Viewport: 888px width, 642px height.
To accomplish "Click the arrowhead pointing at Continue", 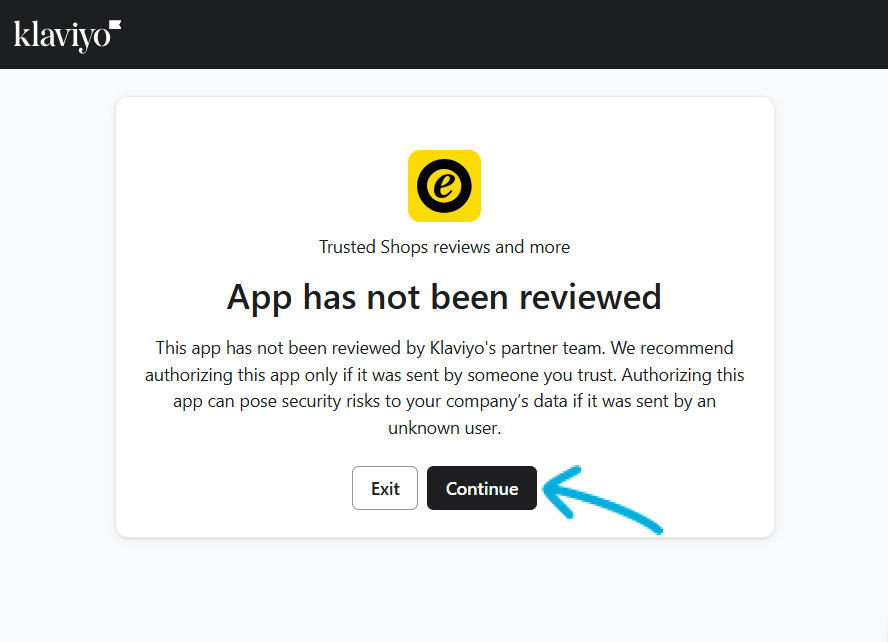I will [x=562, y=490].
